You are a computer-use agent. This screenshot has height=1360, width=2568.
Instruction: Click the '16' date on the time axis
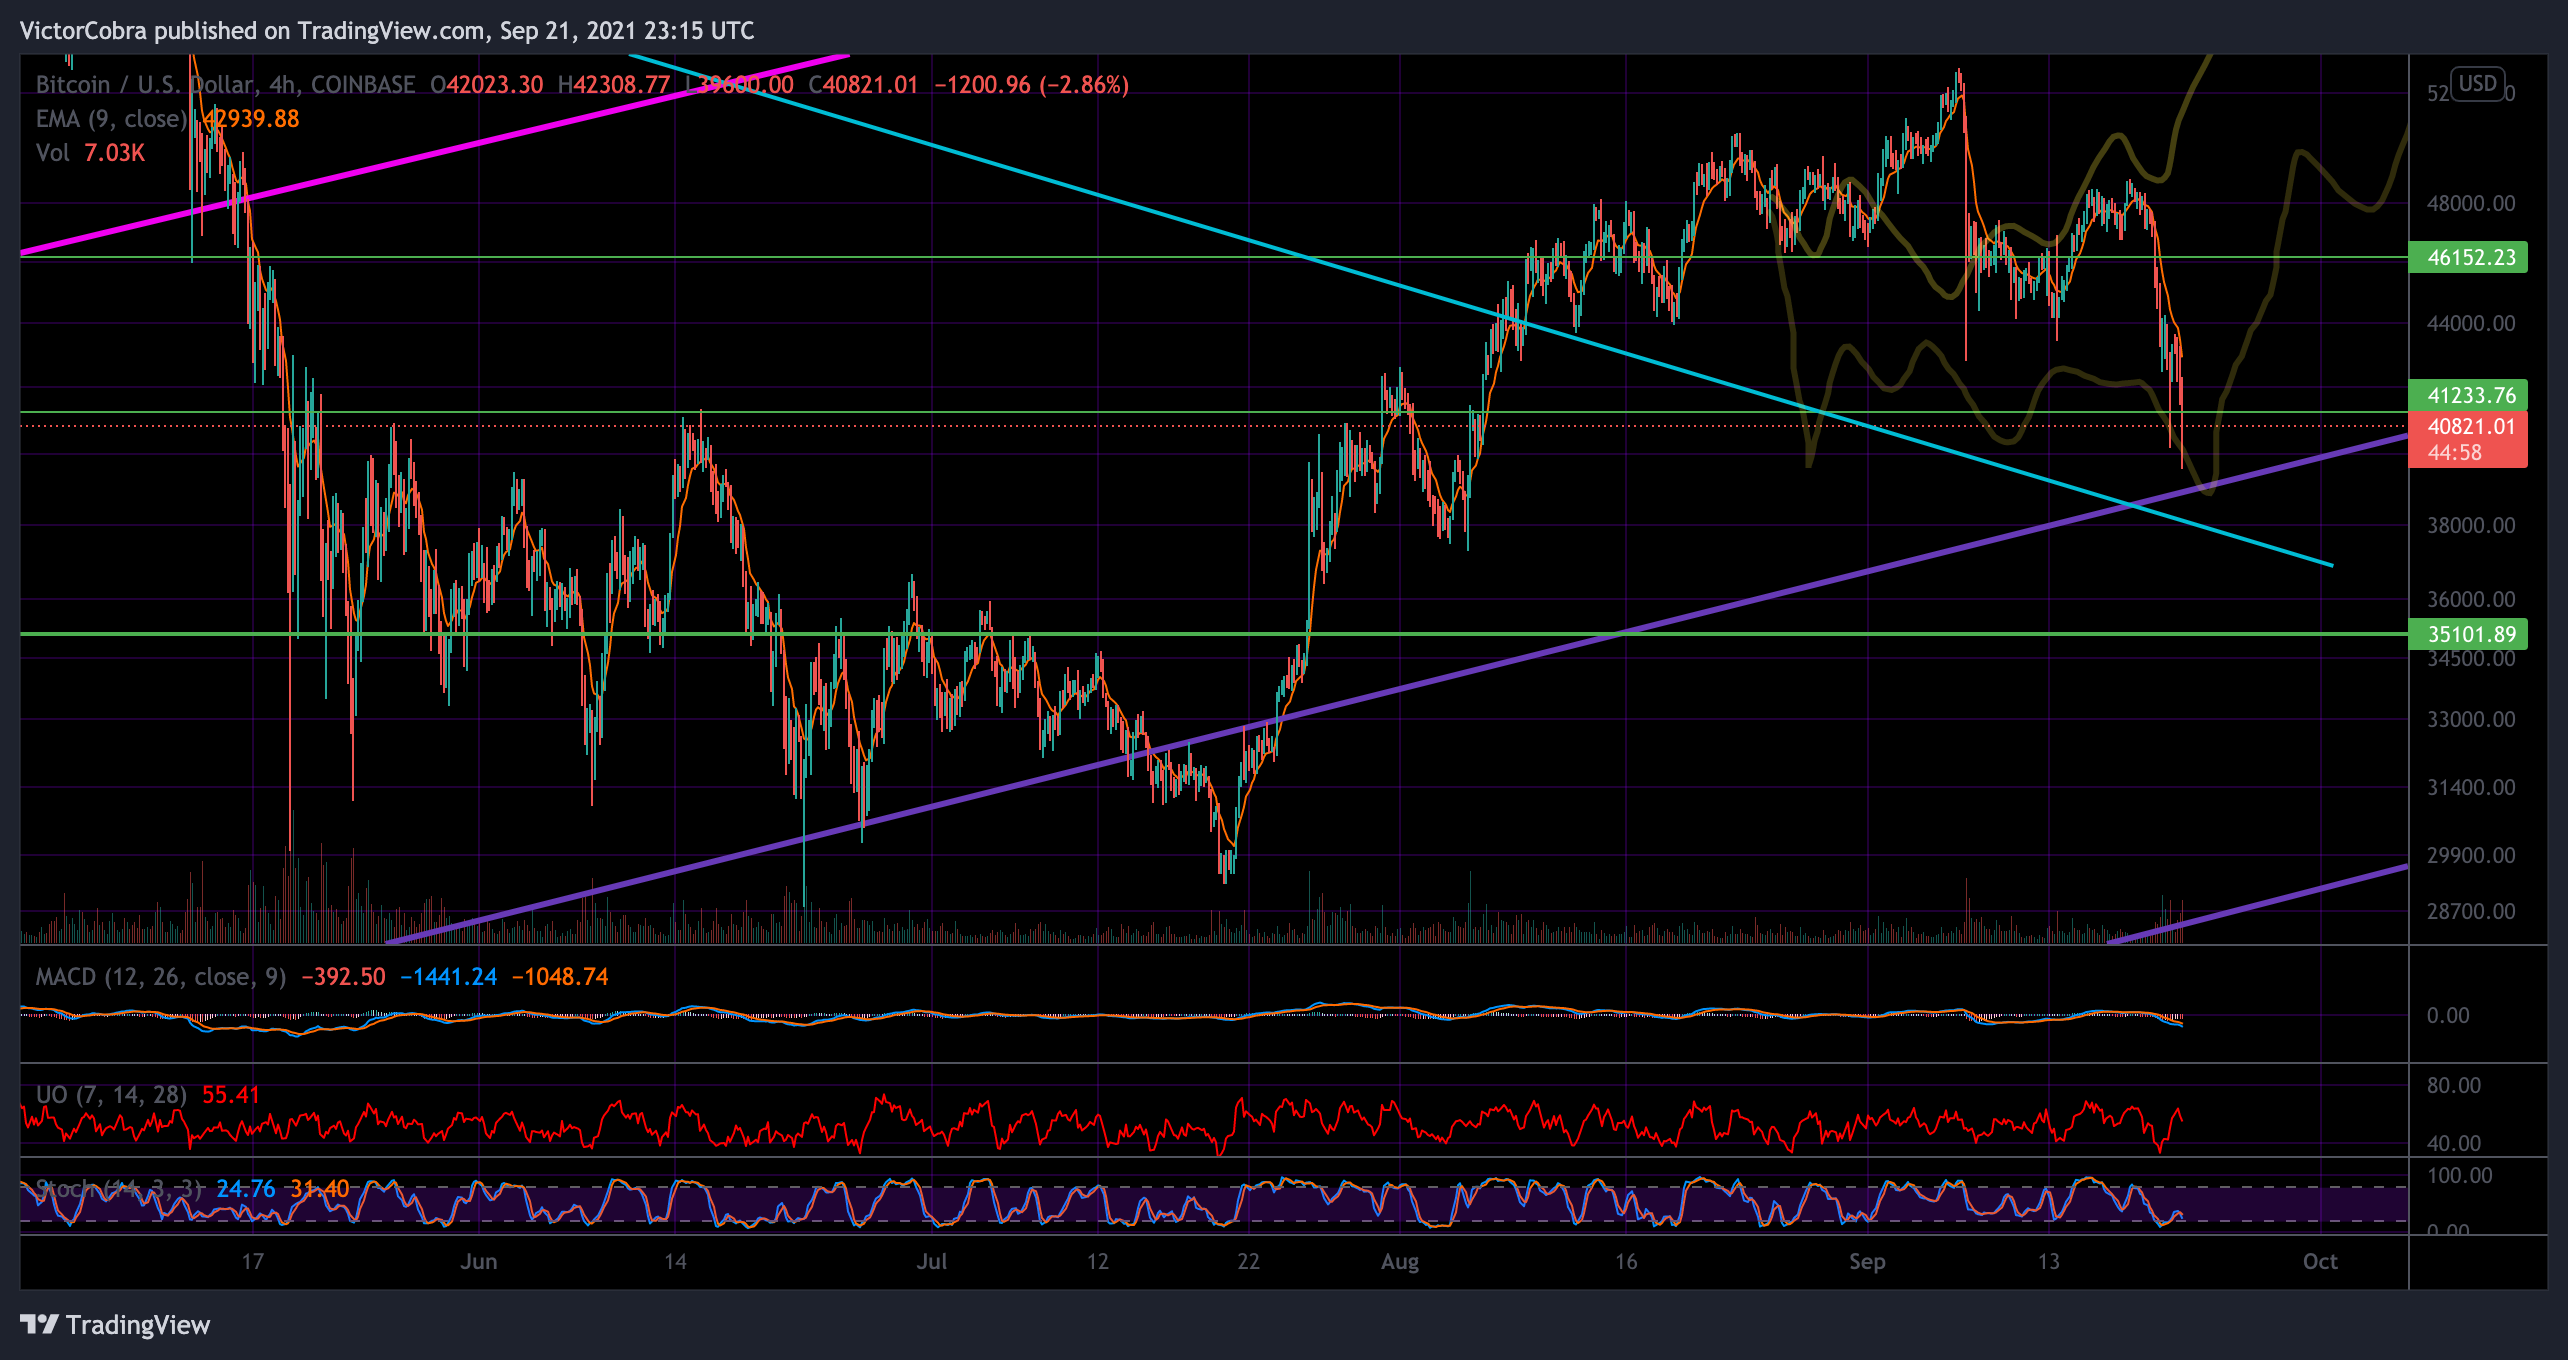(x=1626, y=1262)
